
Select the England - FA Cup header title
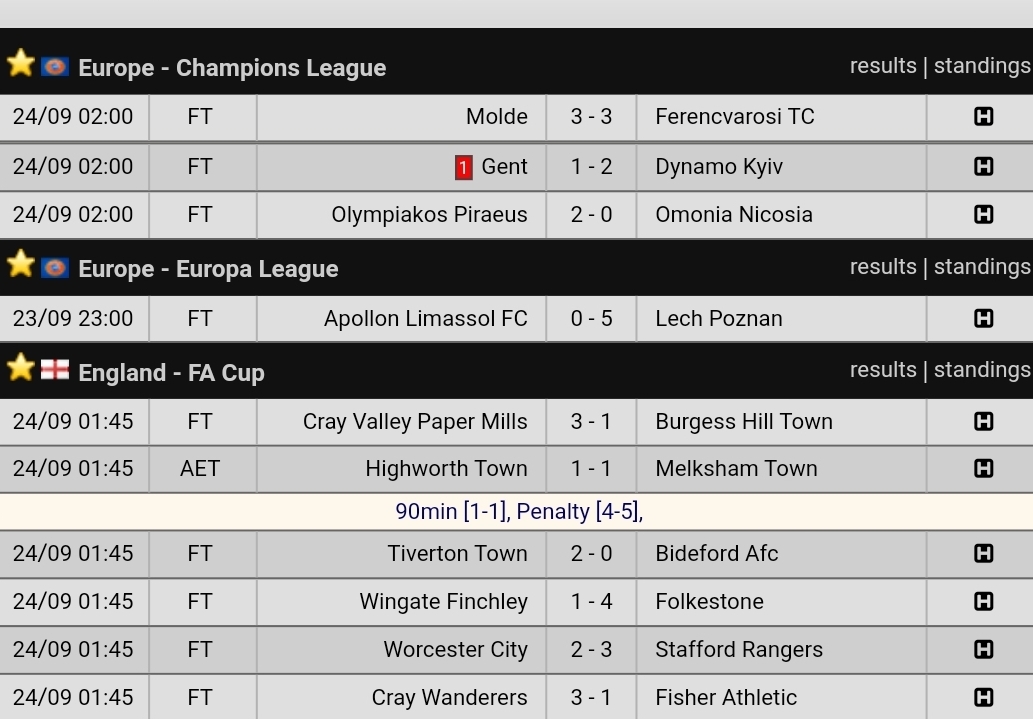171,373
